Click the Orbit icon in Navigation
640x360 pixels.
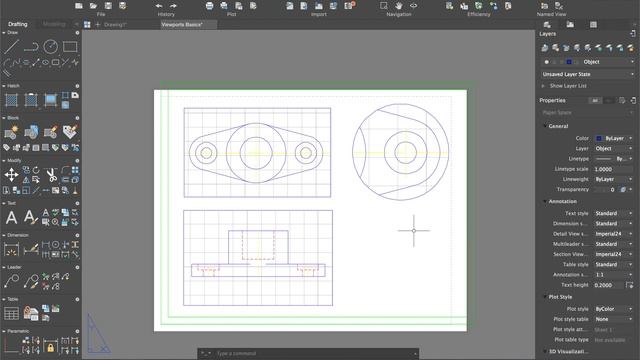[413, 6]
